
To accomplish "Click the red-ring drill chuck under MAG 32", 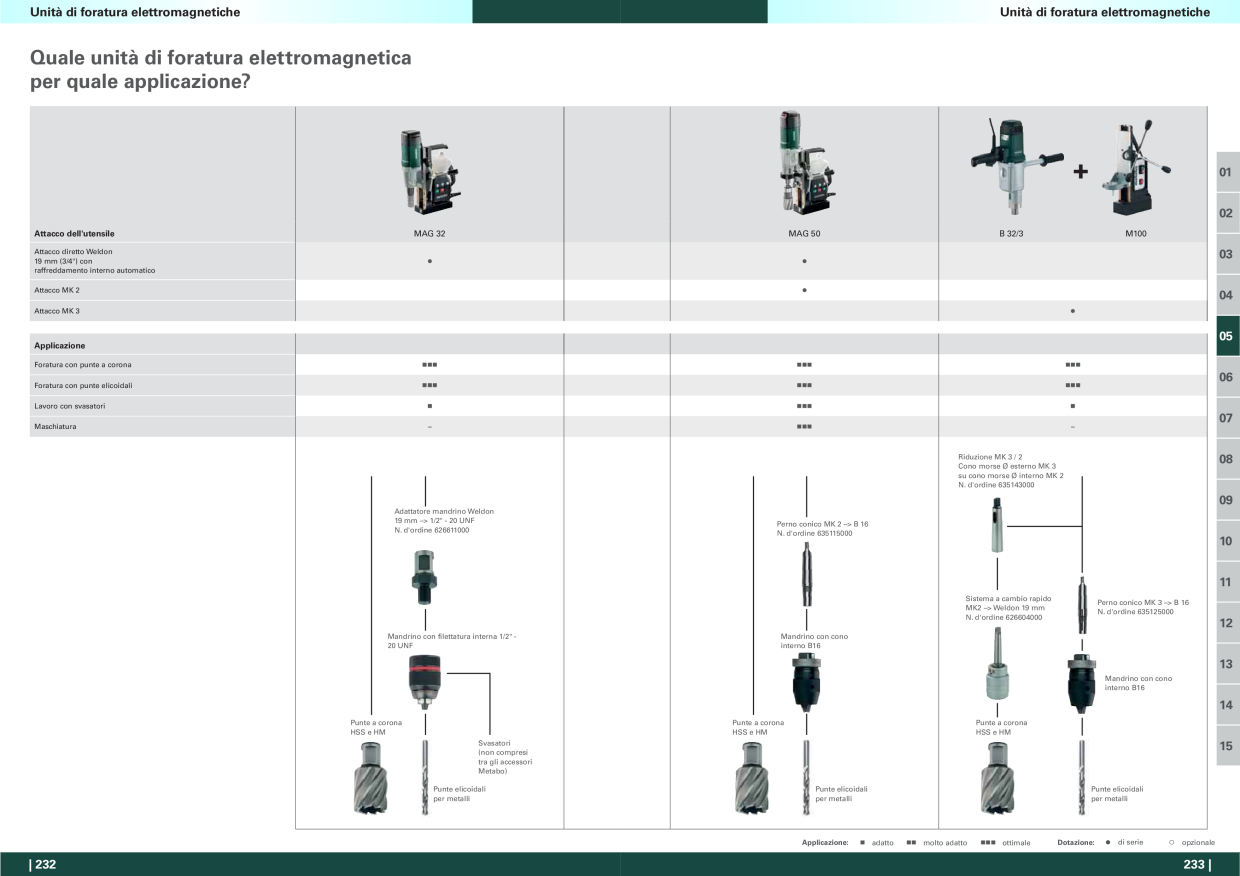I will coord(427,681).
